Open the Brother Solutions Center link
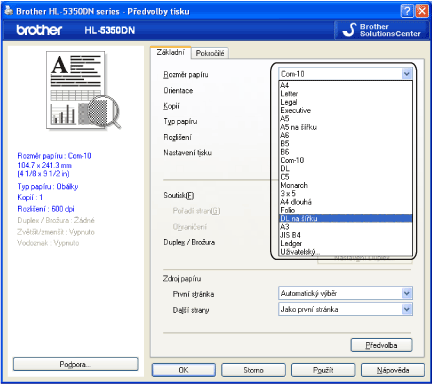The width and height of the screenshot is (433, 384). coord(382,30)
